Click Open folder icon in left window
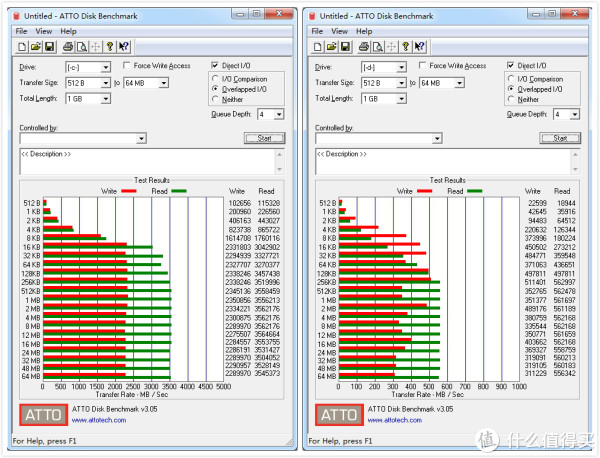Viewport: 600px width, 458px height. coord(36,47)
